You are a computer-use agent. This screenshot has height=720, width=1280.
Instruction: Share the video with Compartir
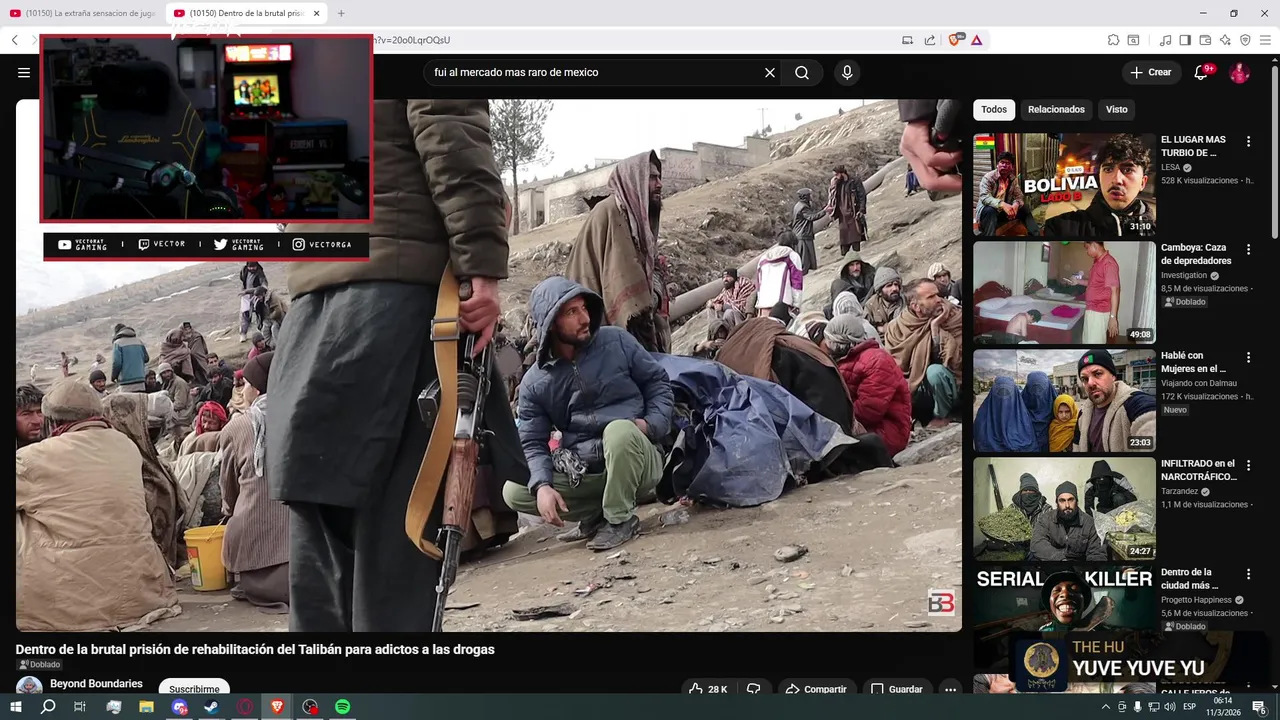coord(816,688)
